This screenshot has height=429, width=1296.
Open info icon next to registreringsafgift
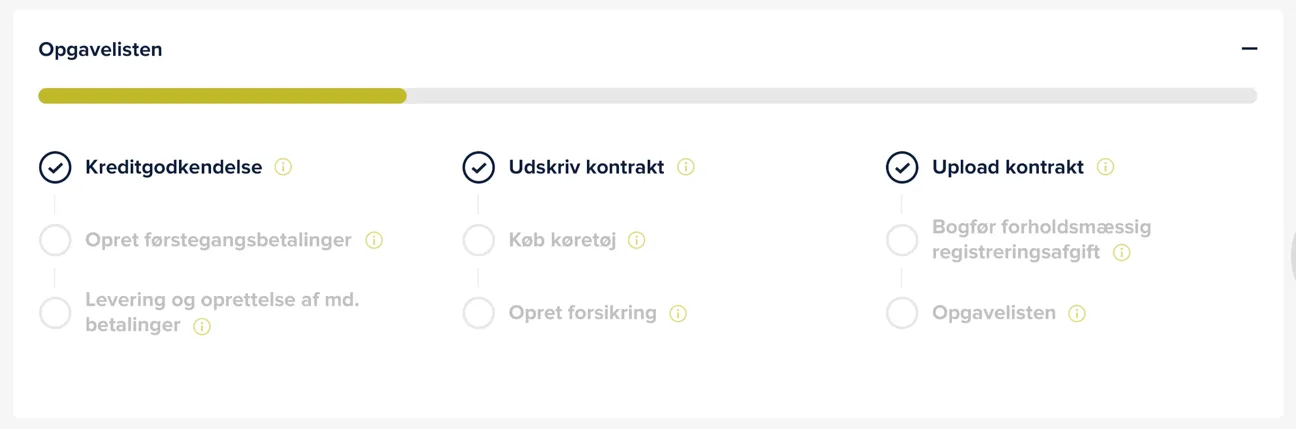coord(1122,253)
